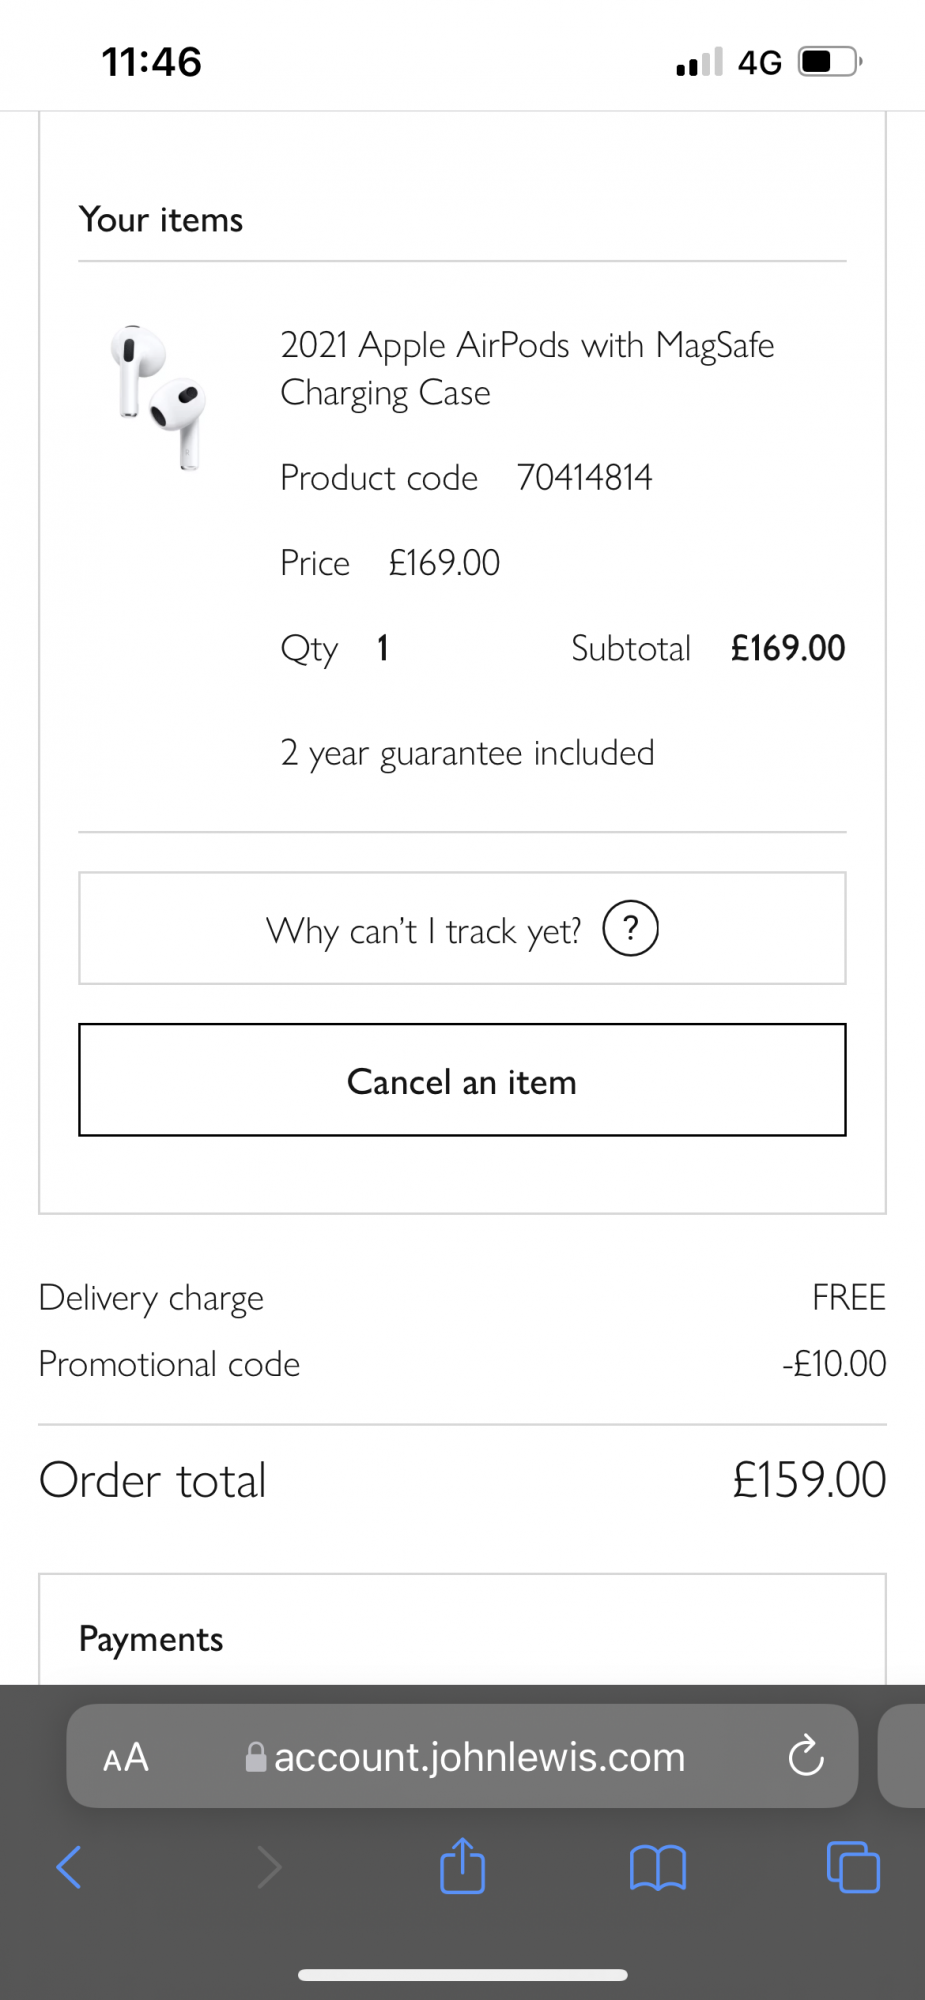925x2000 pixels.
Task: Tap the £159.00 order total
Action: click(809, 1480)
